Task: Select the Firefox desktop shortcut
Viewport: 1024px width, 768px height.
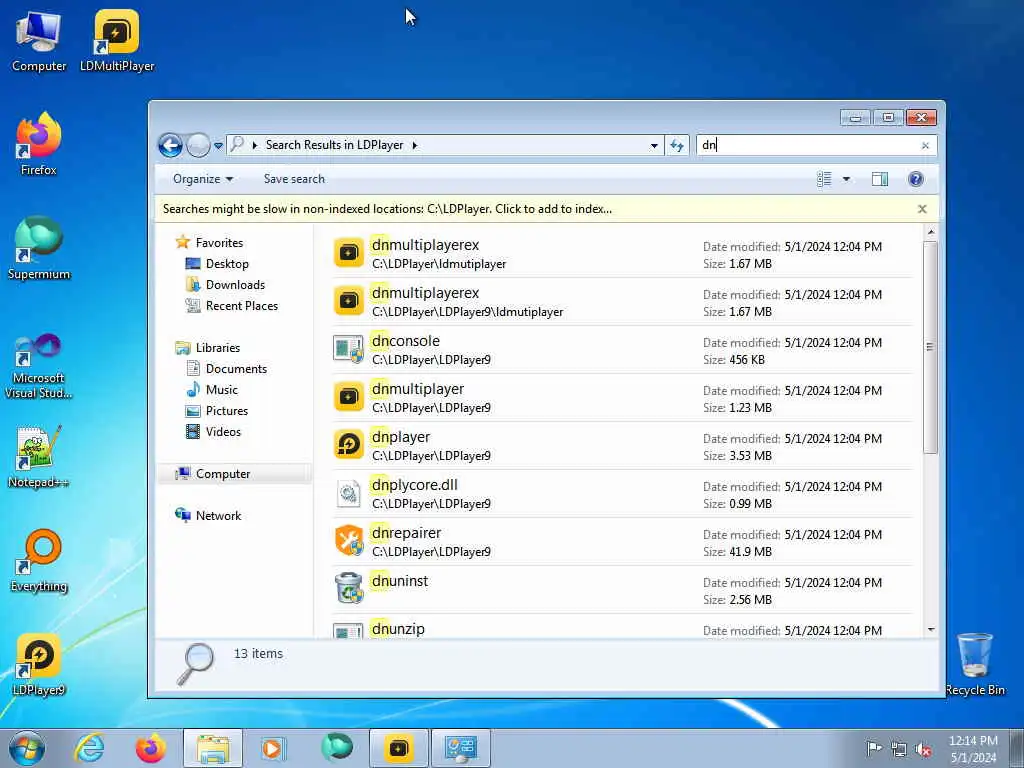Action: pos(39,144)
